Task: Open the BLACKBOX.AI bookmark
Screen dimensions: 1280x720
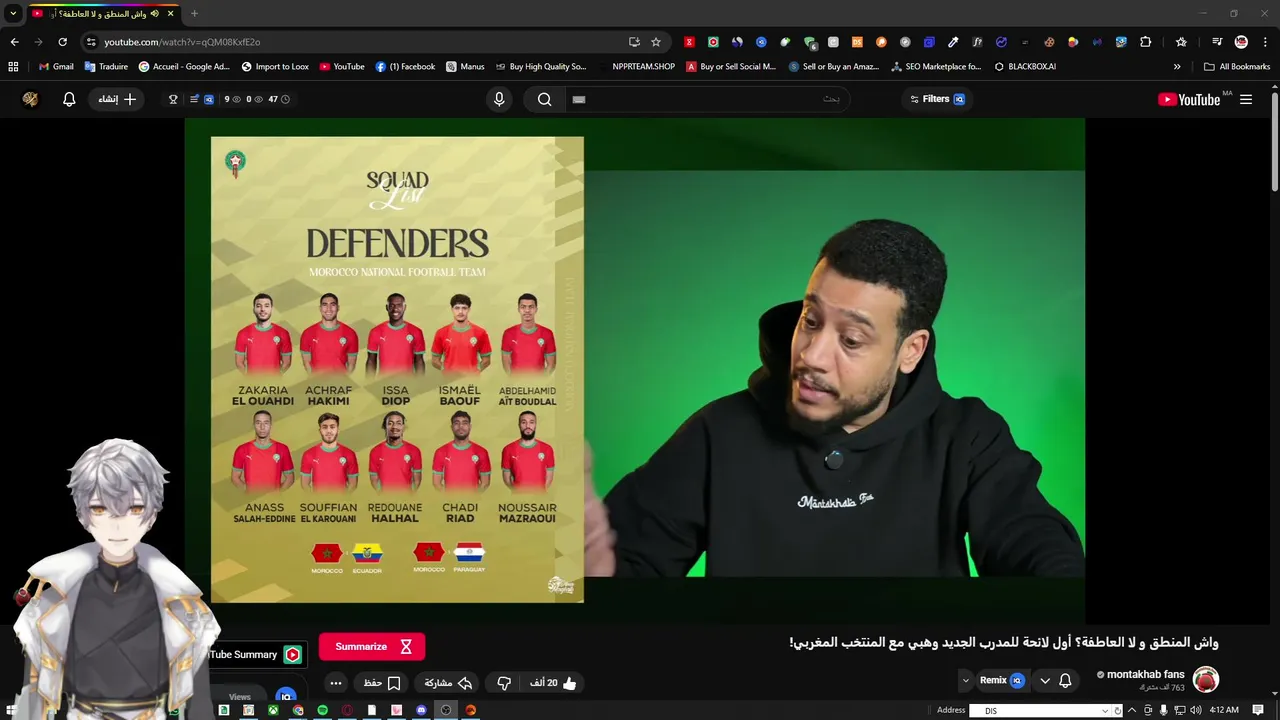Action: point(1025,67)
